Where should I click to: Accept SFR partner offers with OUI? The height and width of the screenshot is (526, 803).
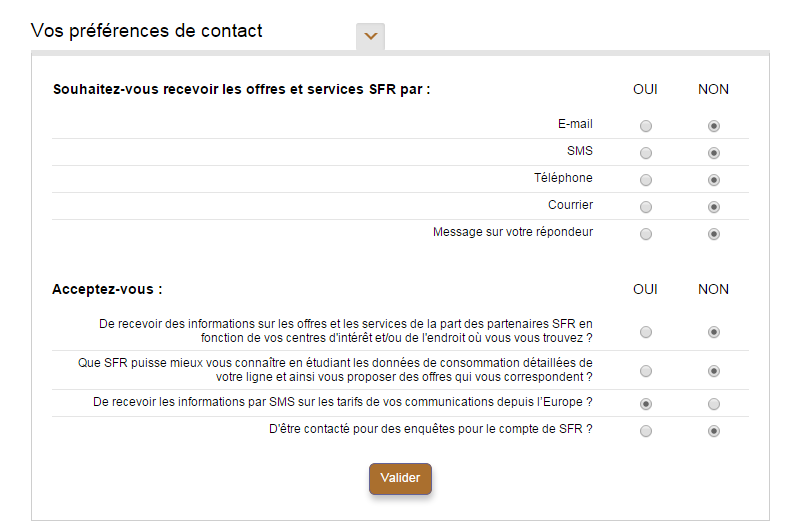point(646,332)
